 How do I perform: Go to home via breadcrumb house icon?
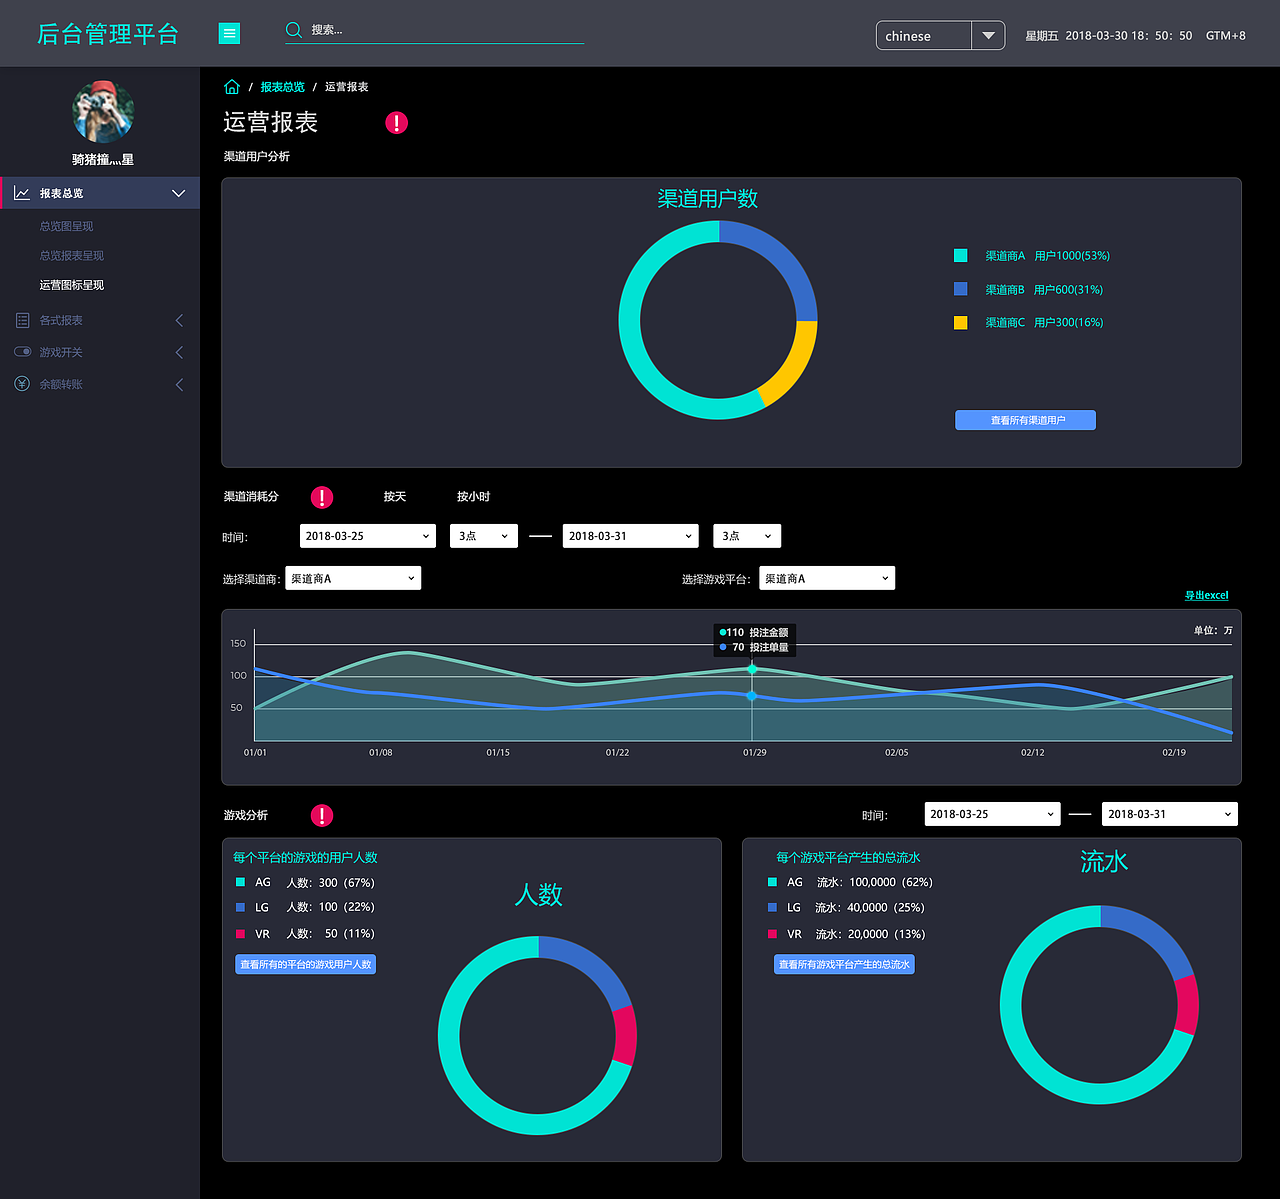(x=232, y=87)
